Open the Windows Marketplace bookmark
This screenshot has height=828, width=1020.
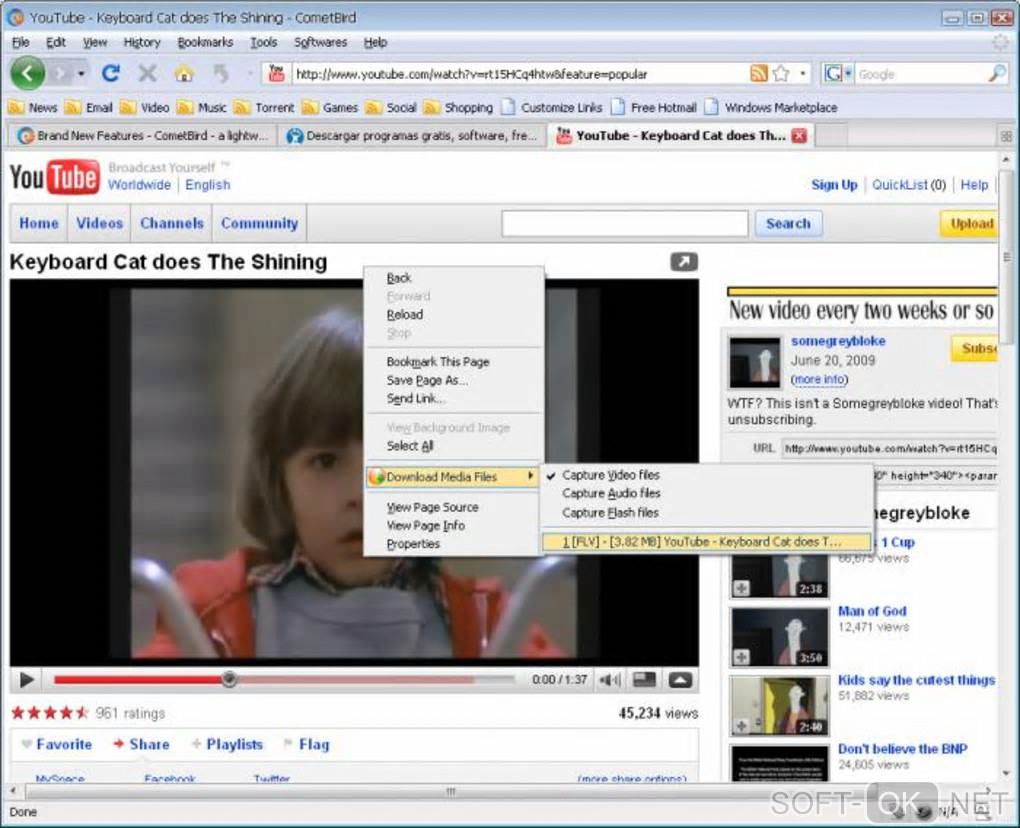click(x=771, y=107)
